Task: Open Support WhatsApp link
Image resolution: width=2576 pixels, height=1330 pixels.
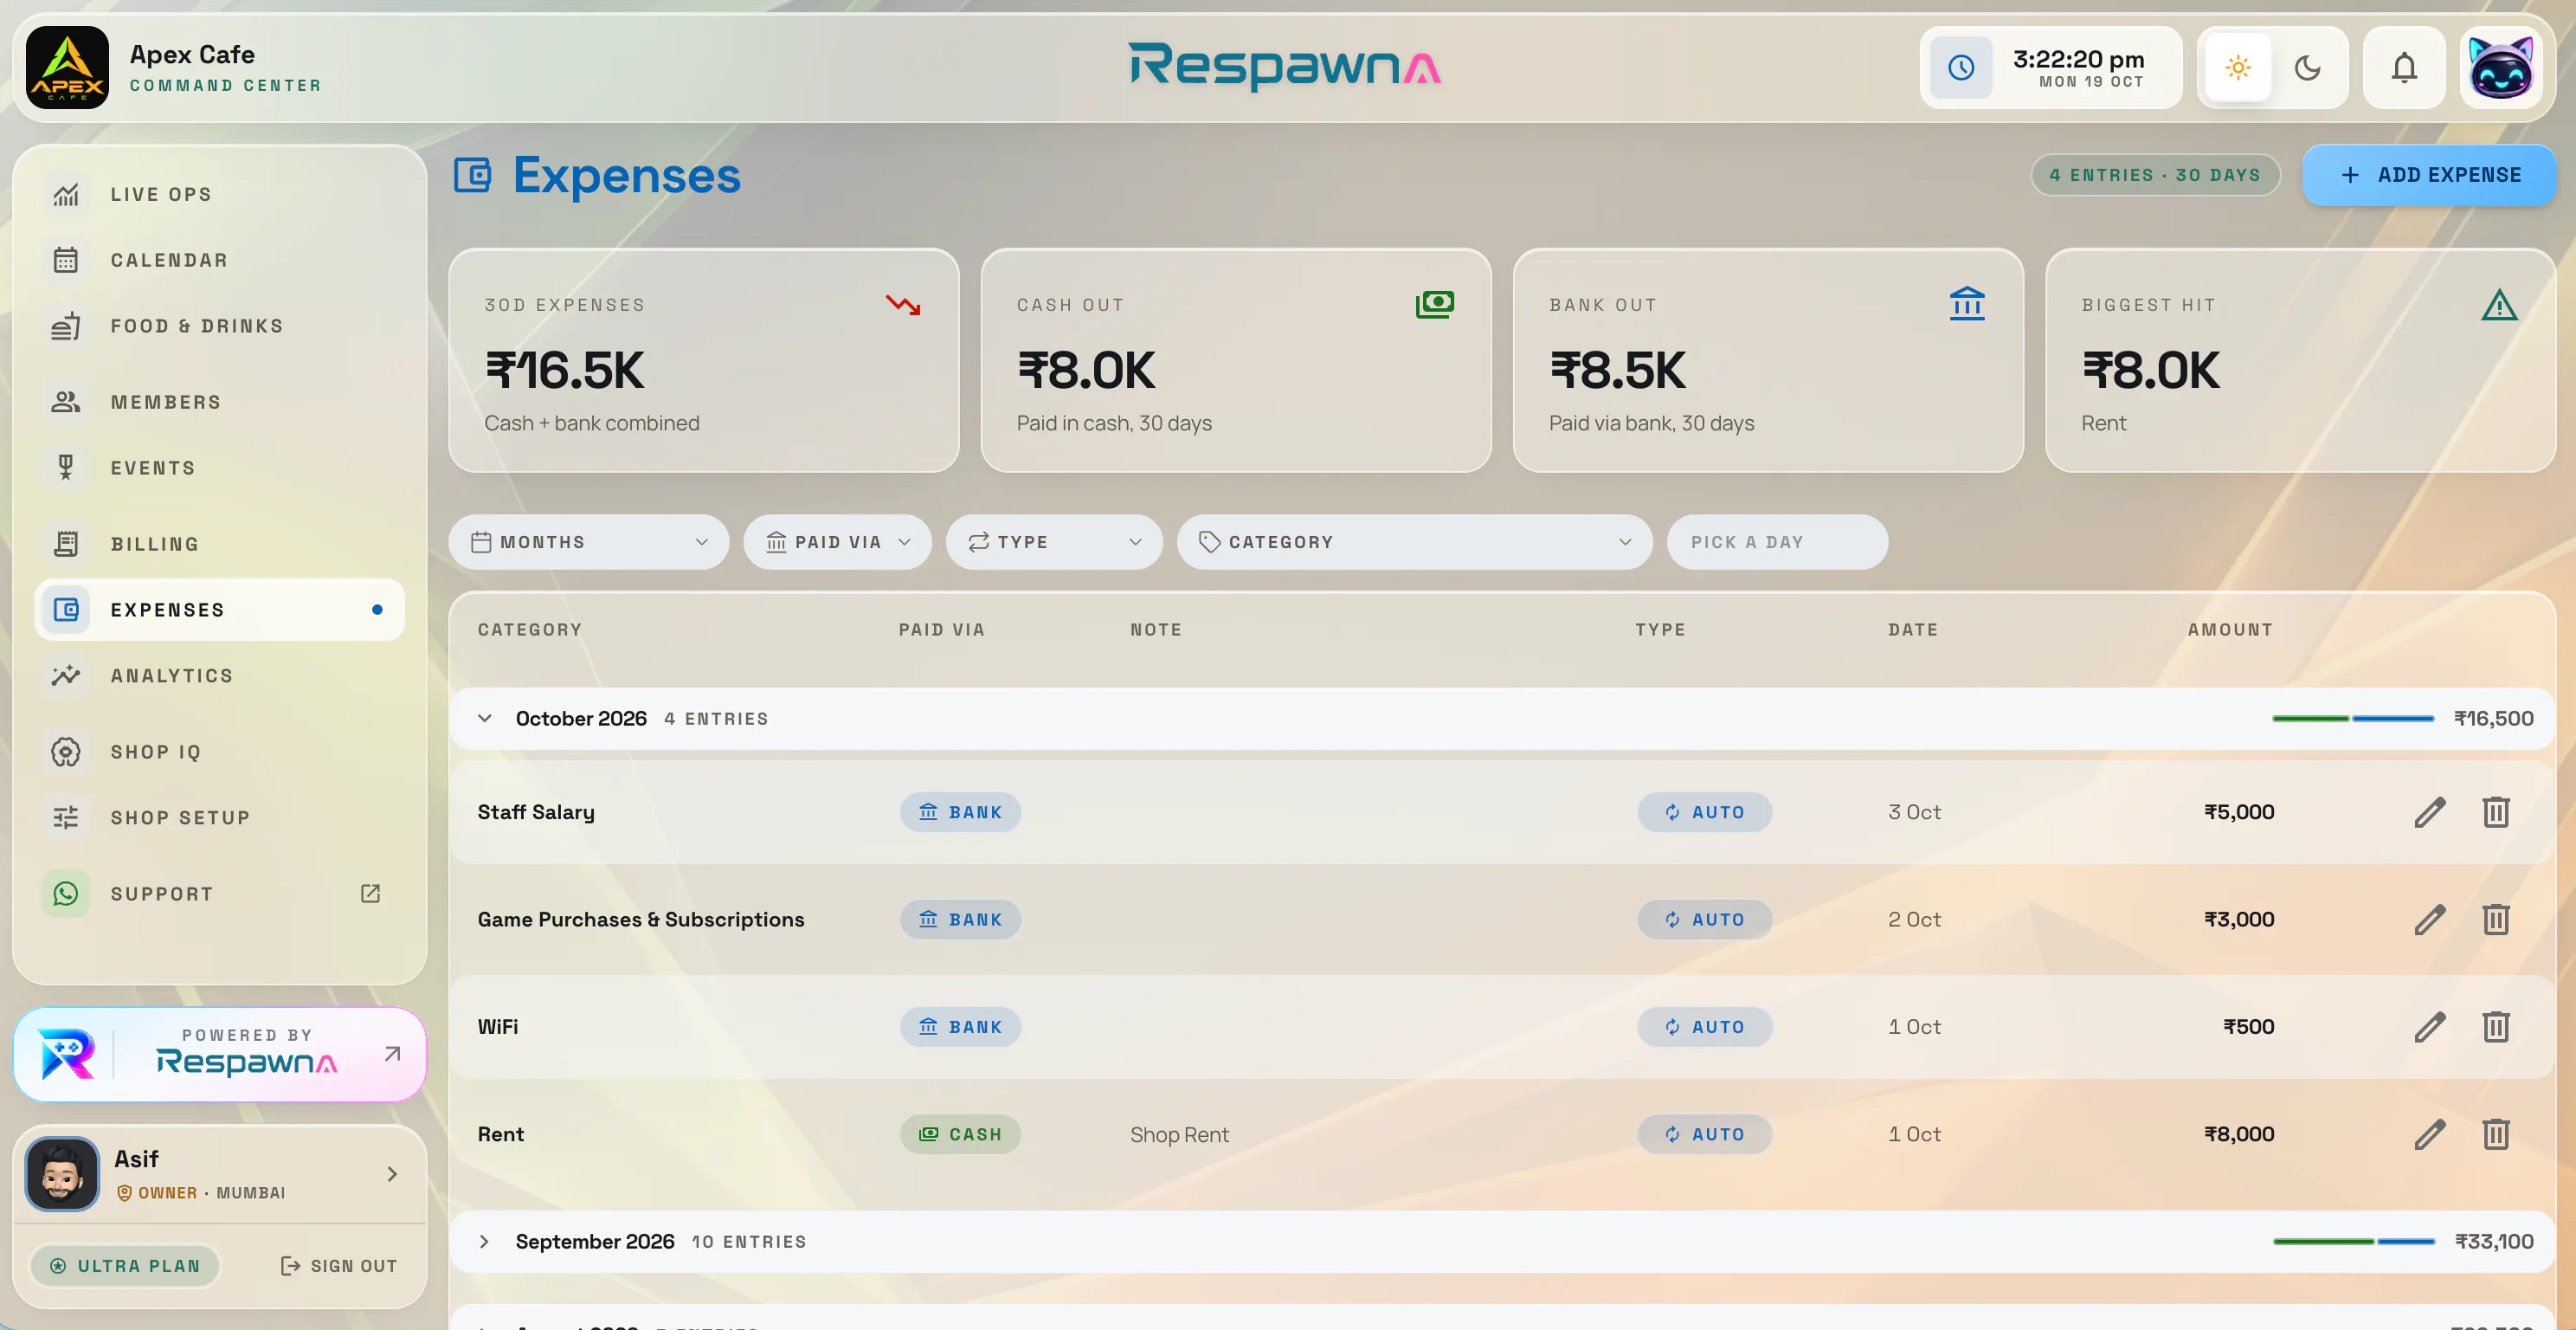Action: pyautogui.click(x=220, y=894)
